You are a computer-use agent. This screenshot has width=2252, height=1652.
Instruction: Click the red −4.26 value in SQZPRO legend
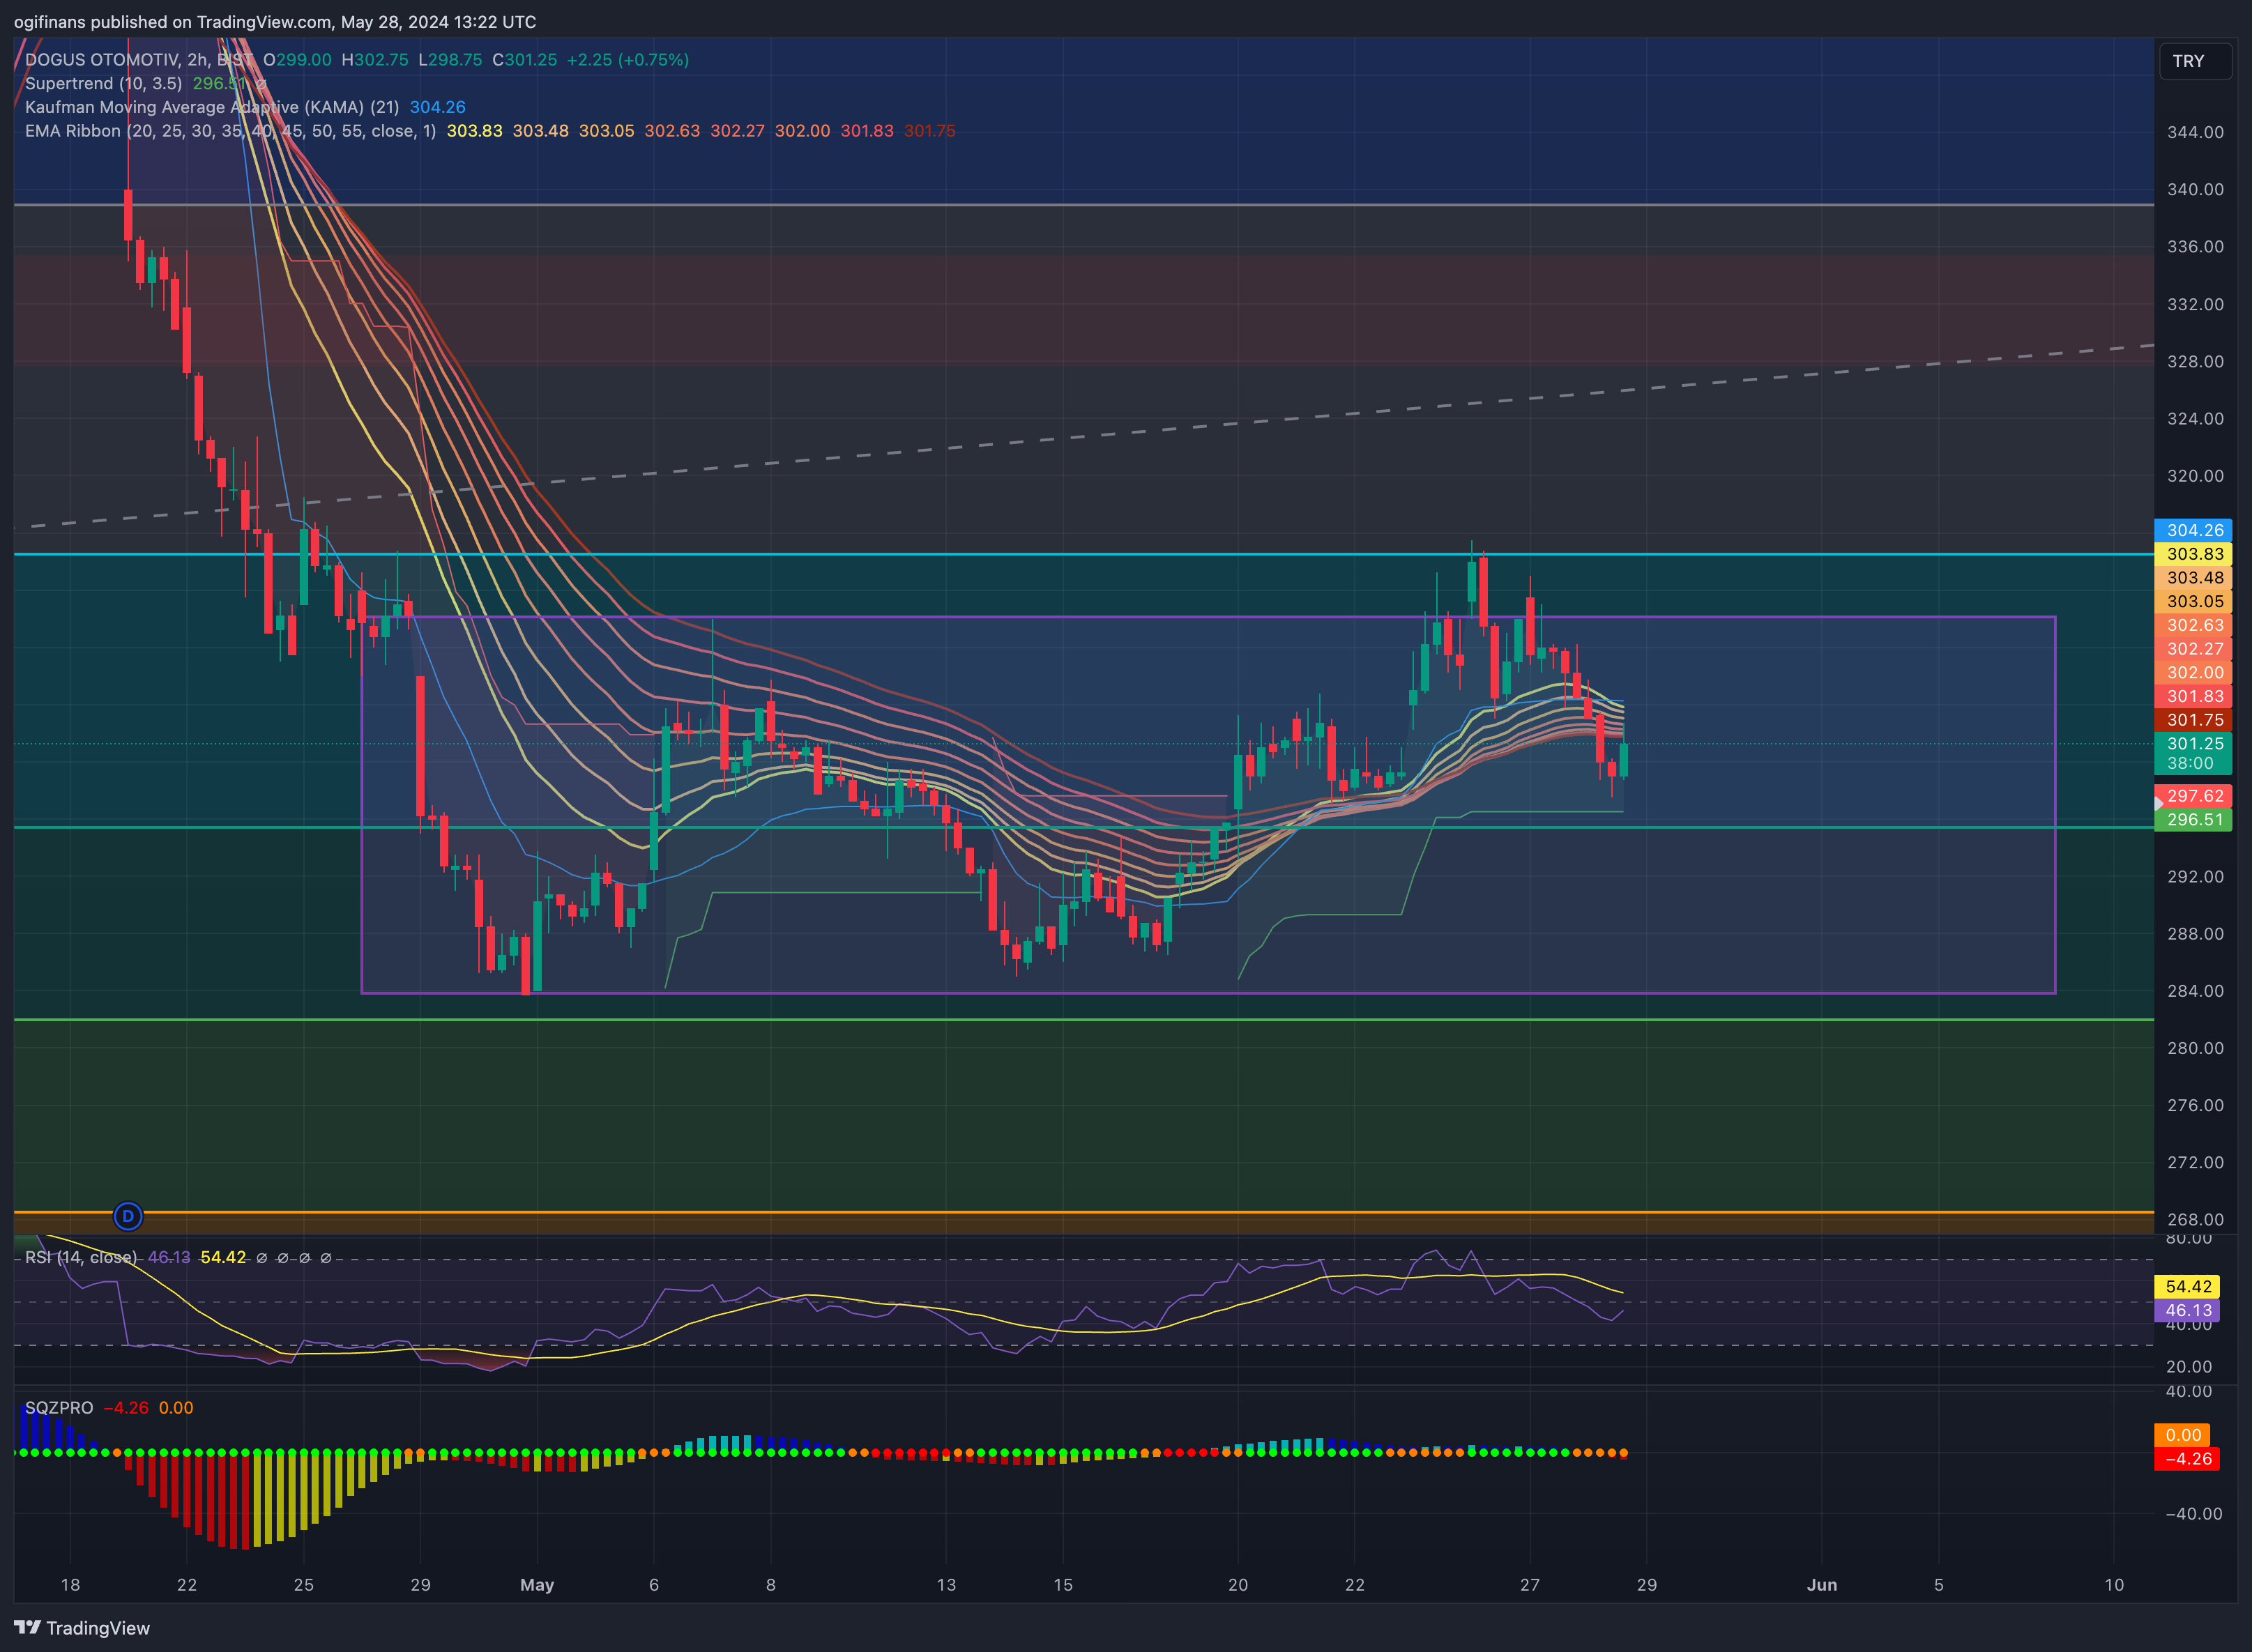[126, 1408]
